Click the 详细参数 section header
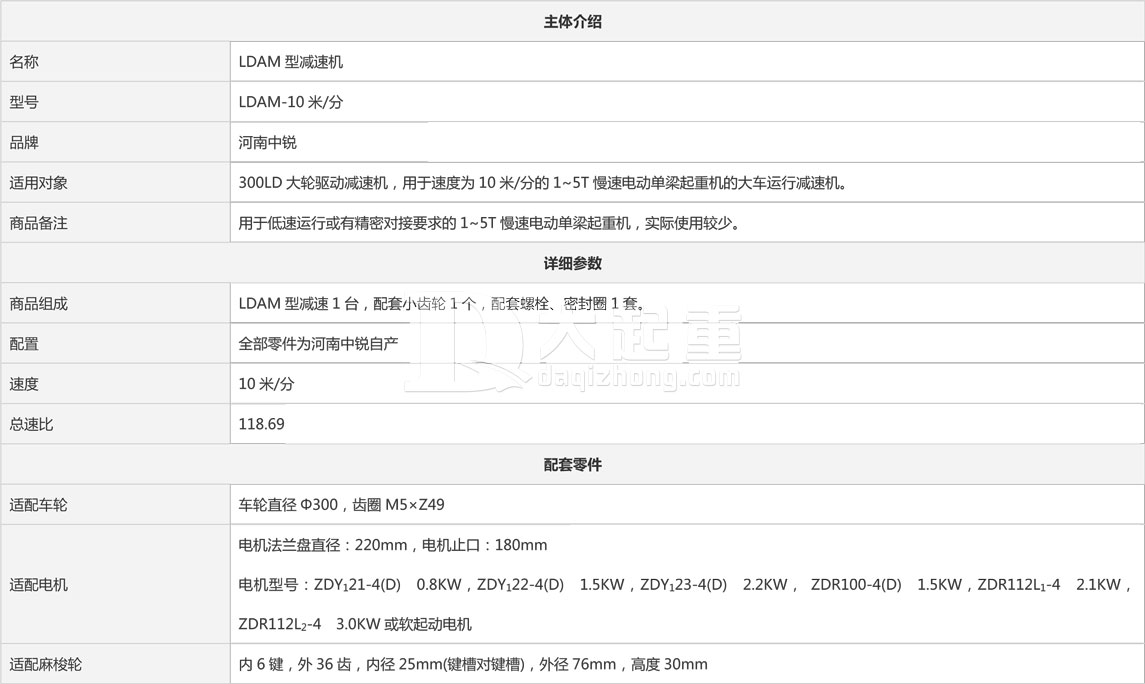The image size is (1145, 684). (x=572, y=264)
